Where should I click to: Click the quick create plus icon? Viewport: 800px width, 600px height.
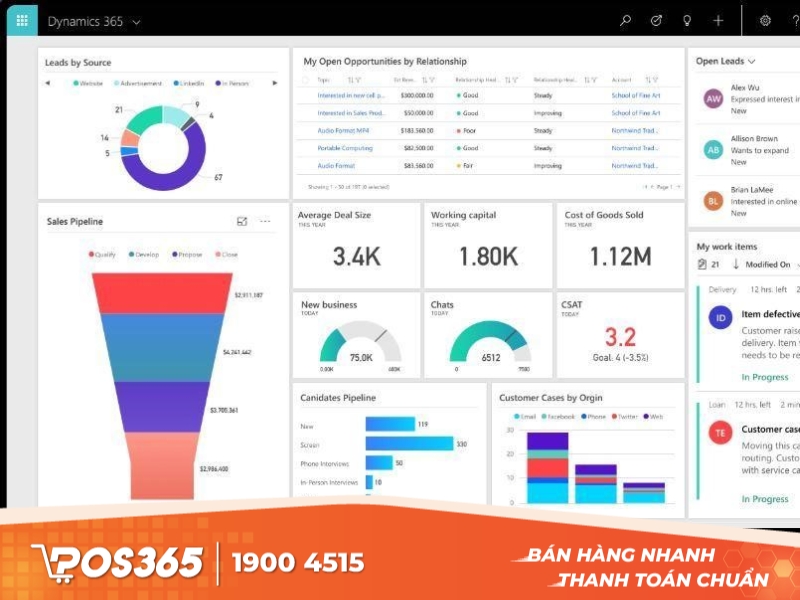[717, 20]
